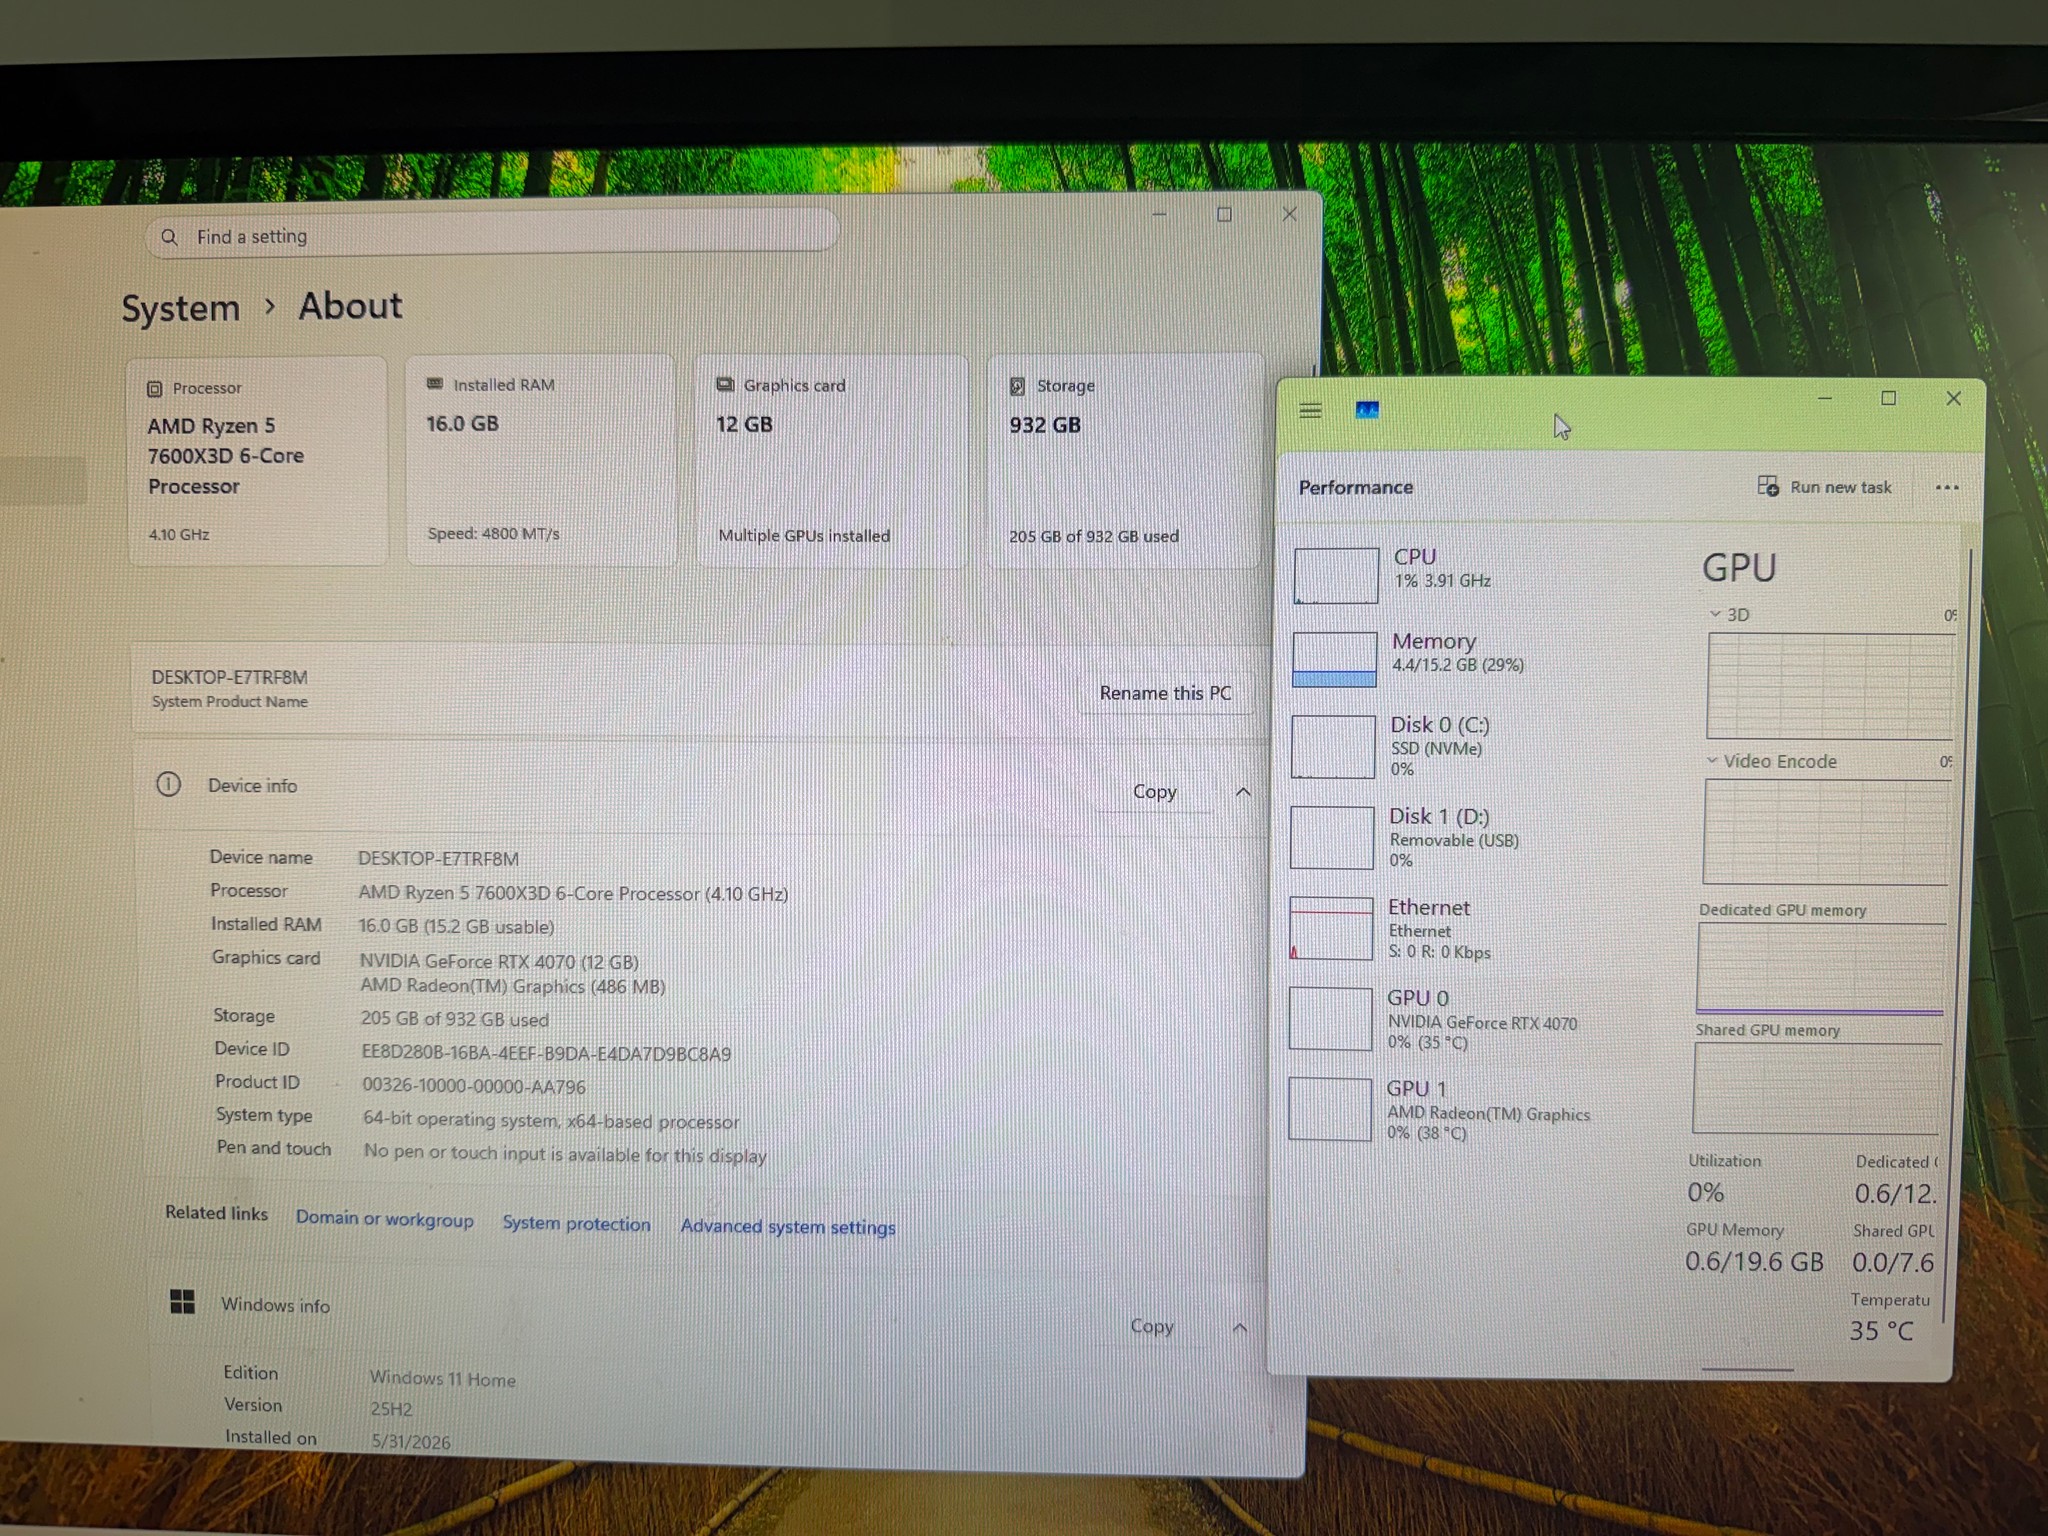Select GPU 1 AMD Radeon Graphics
The image size is (2048, 1536).
point(1440,1109)
